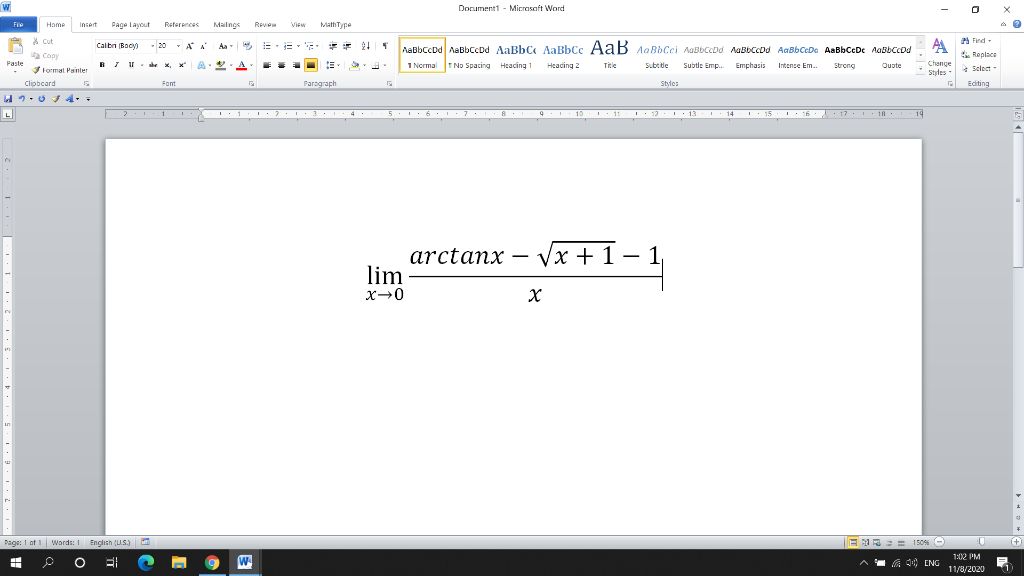The width and height of the screenshot is (1024, 576).
Task: Apply the red font color
Action: tap(242, 65)
